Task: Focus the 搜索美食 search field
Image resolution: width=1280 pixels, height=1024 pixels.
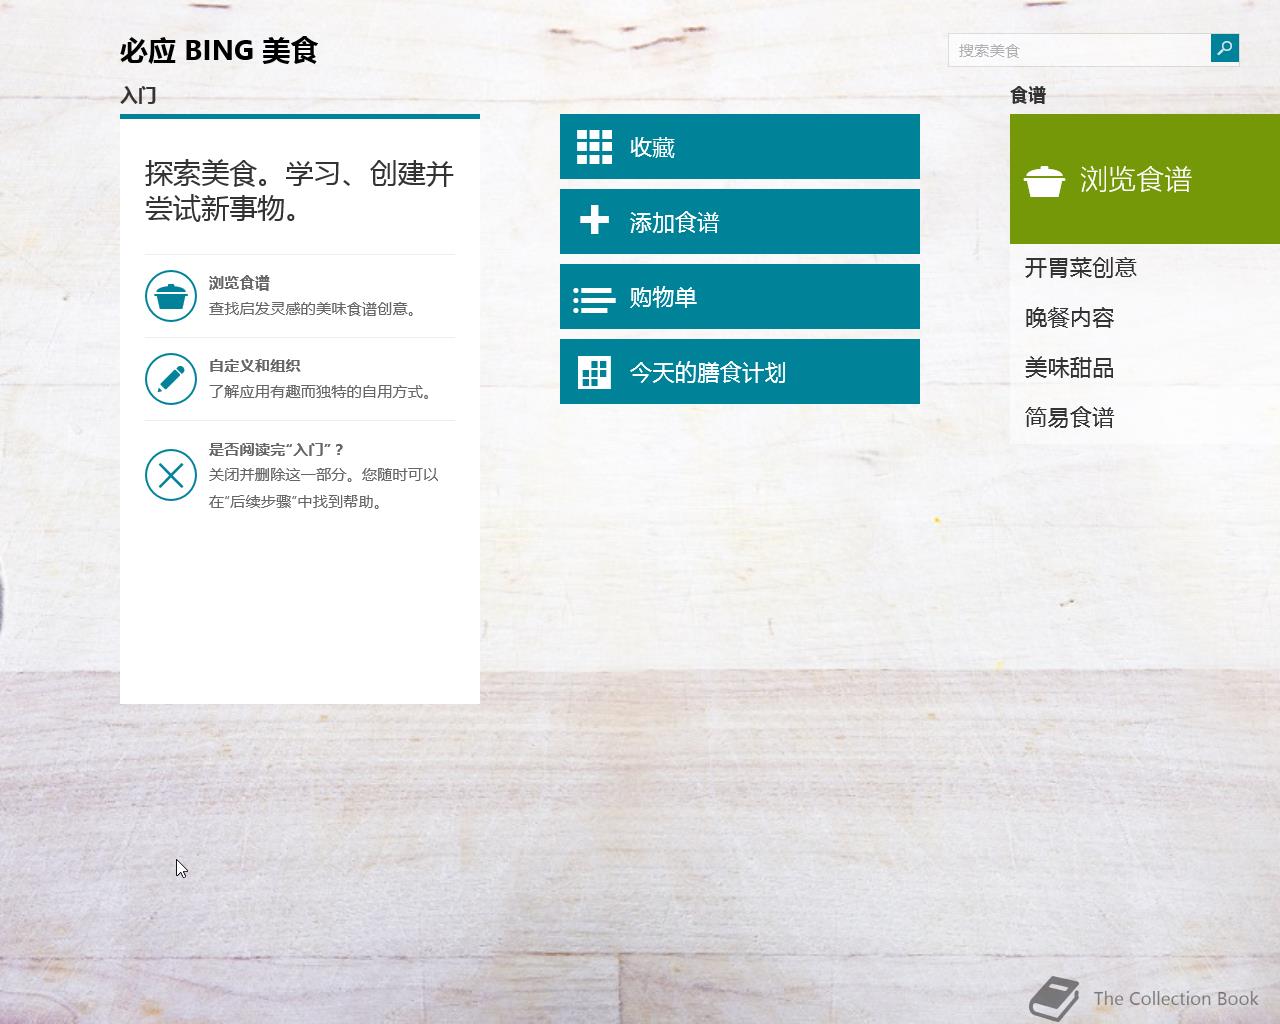Action: (1079, 50)
